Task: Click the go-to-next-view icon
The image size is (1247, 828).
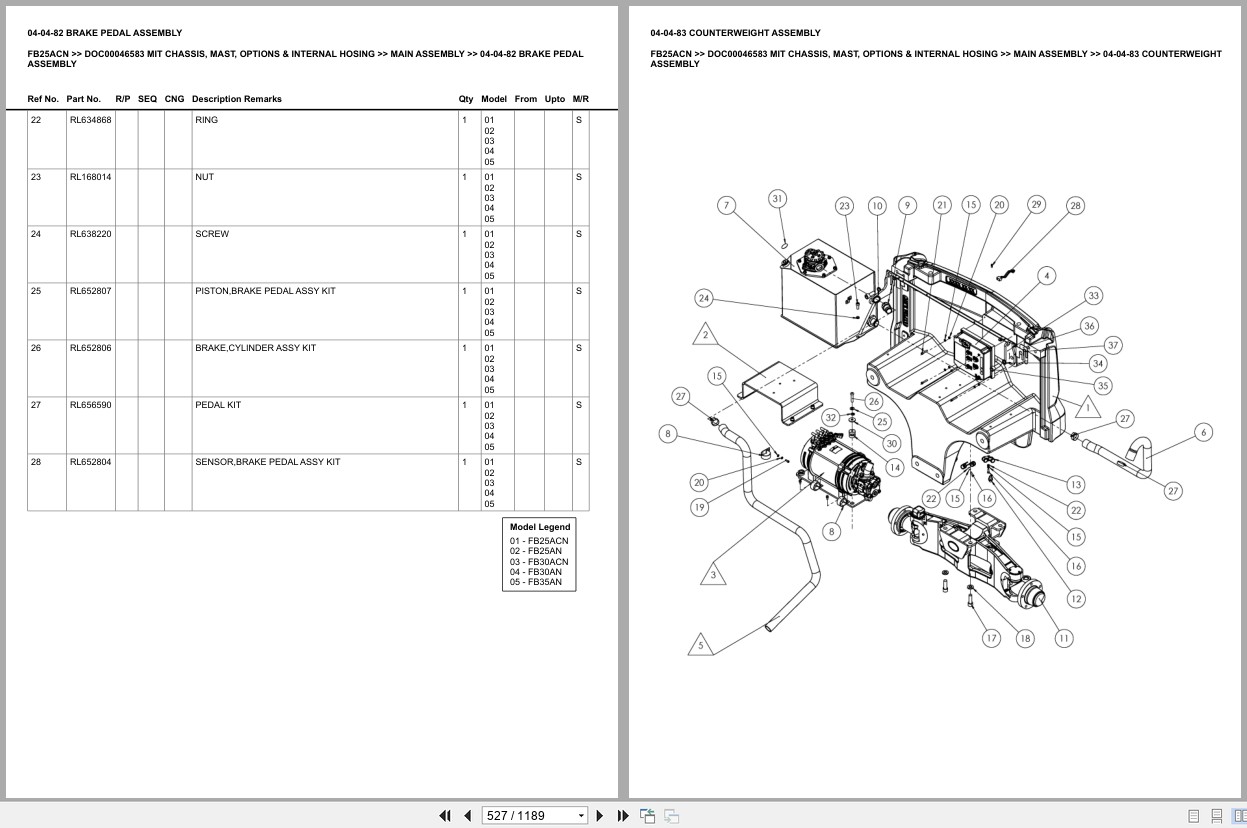Action: click(x=671, y=816)
